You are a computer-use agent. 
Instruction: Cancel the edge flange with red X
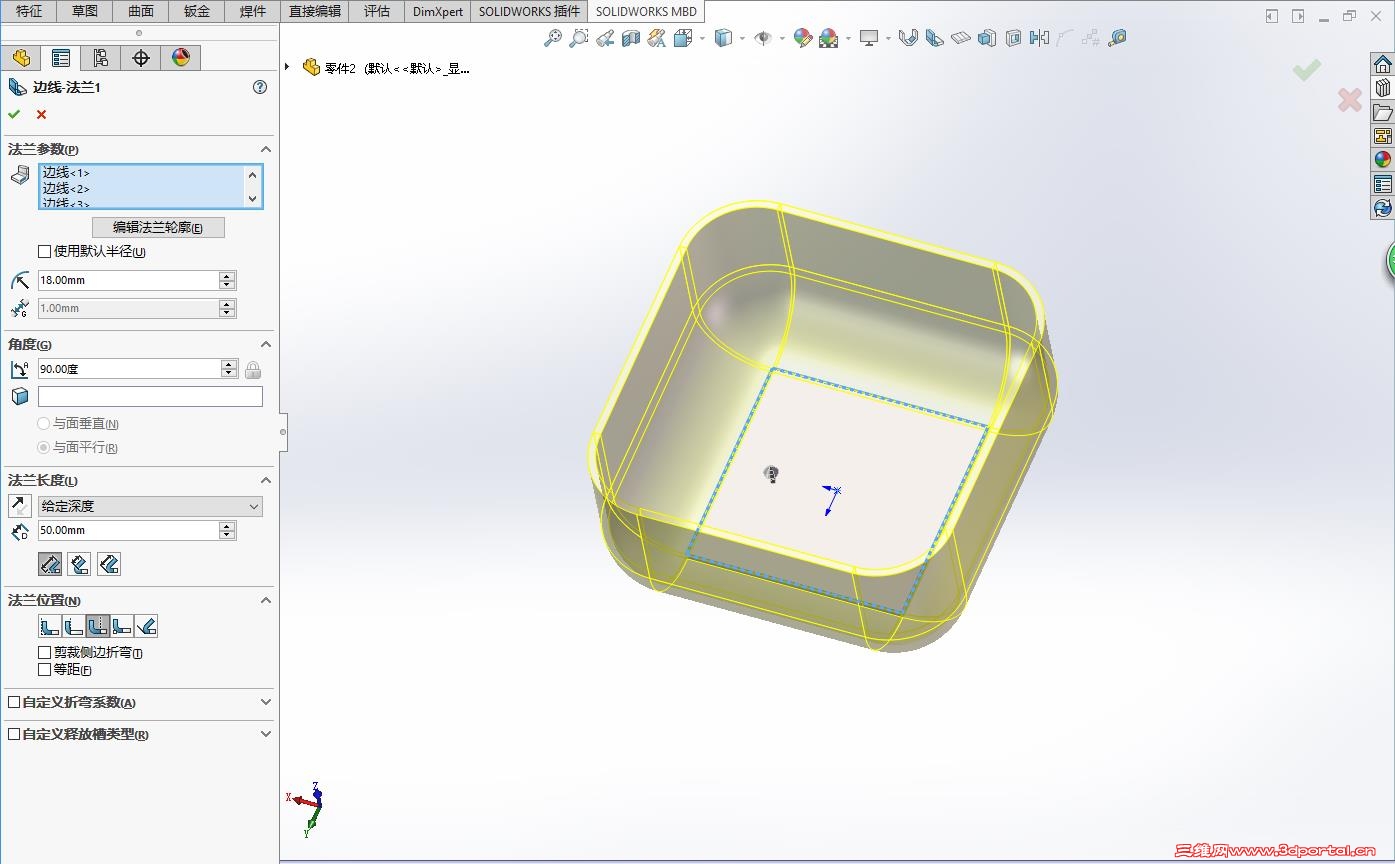click(x=41, y=114)
